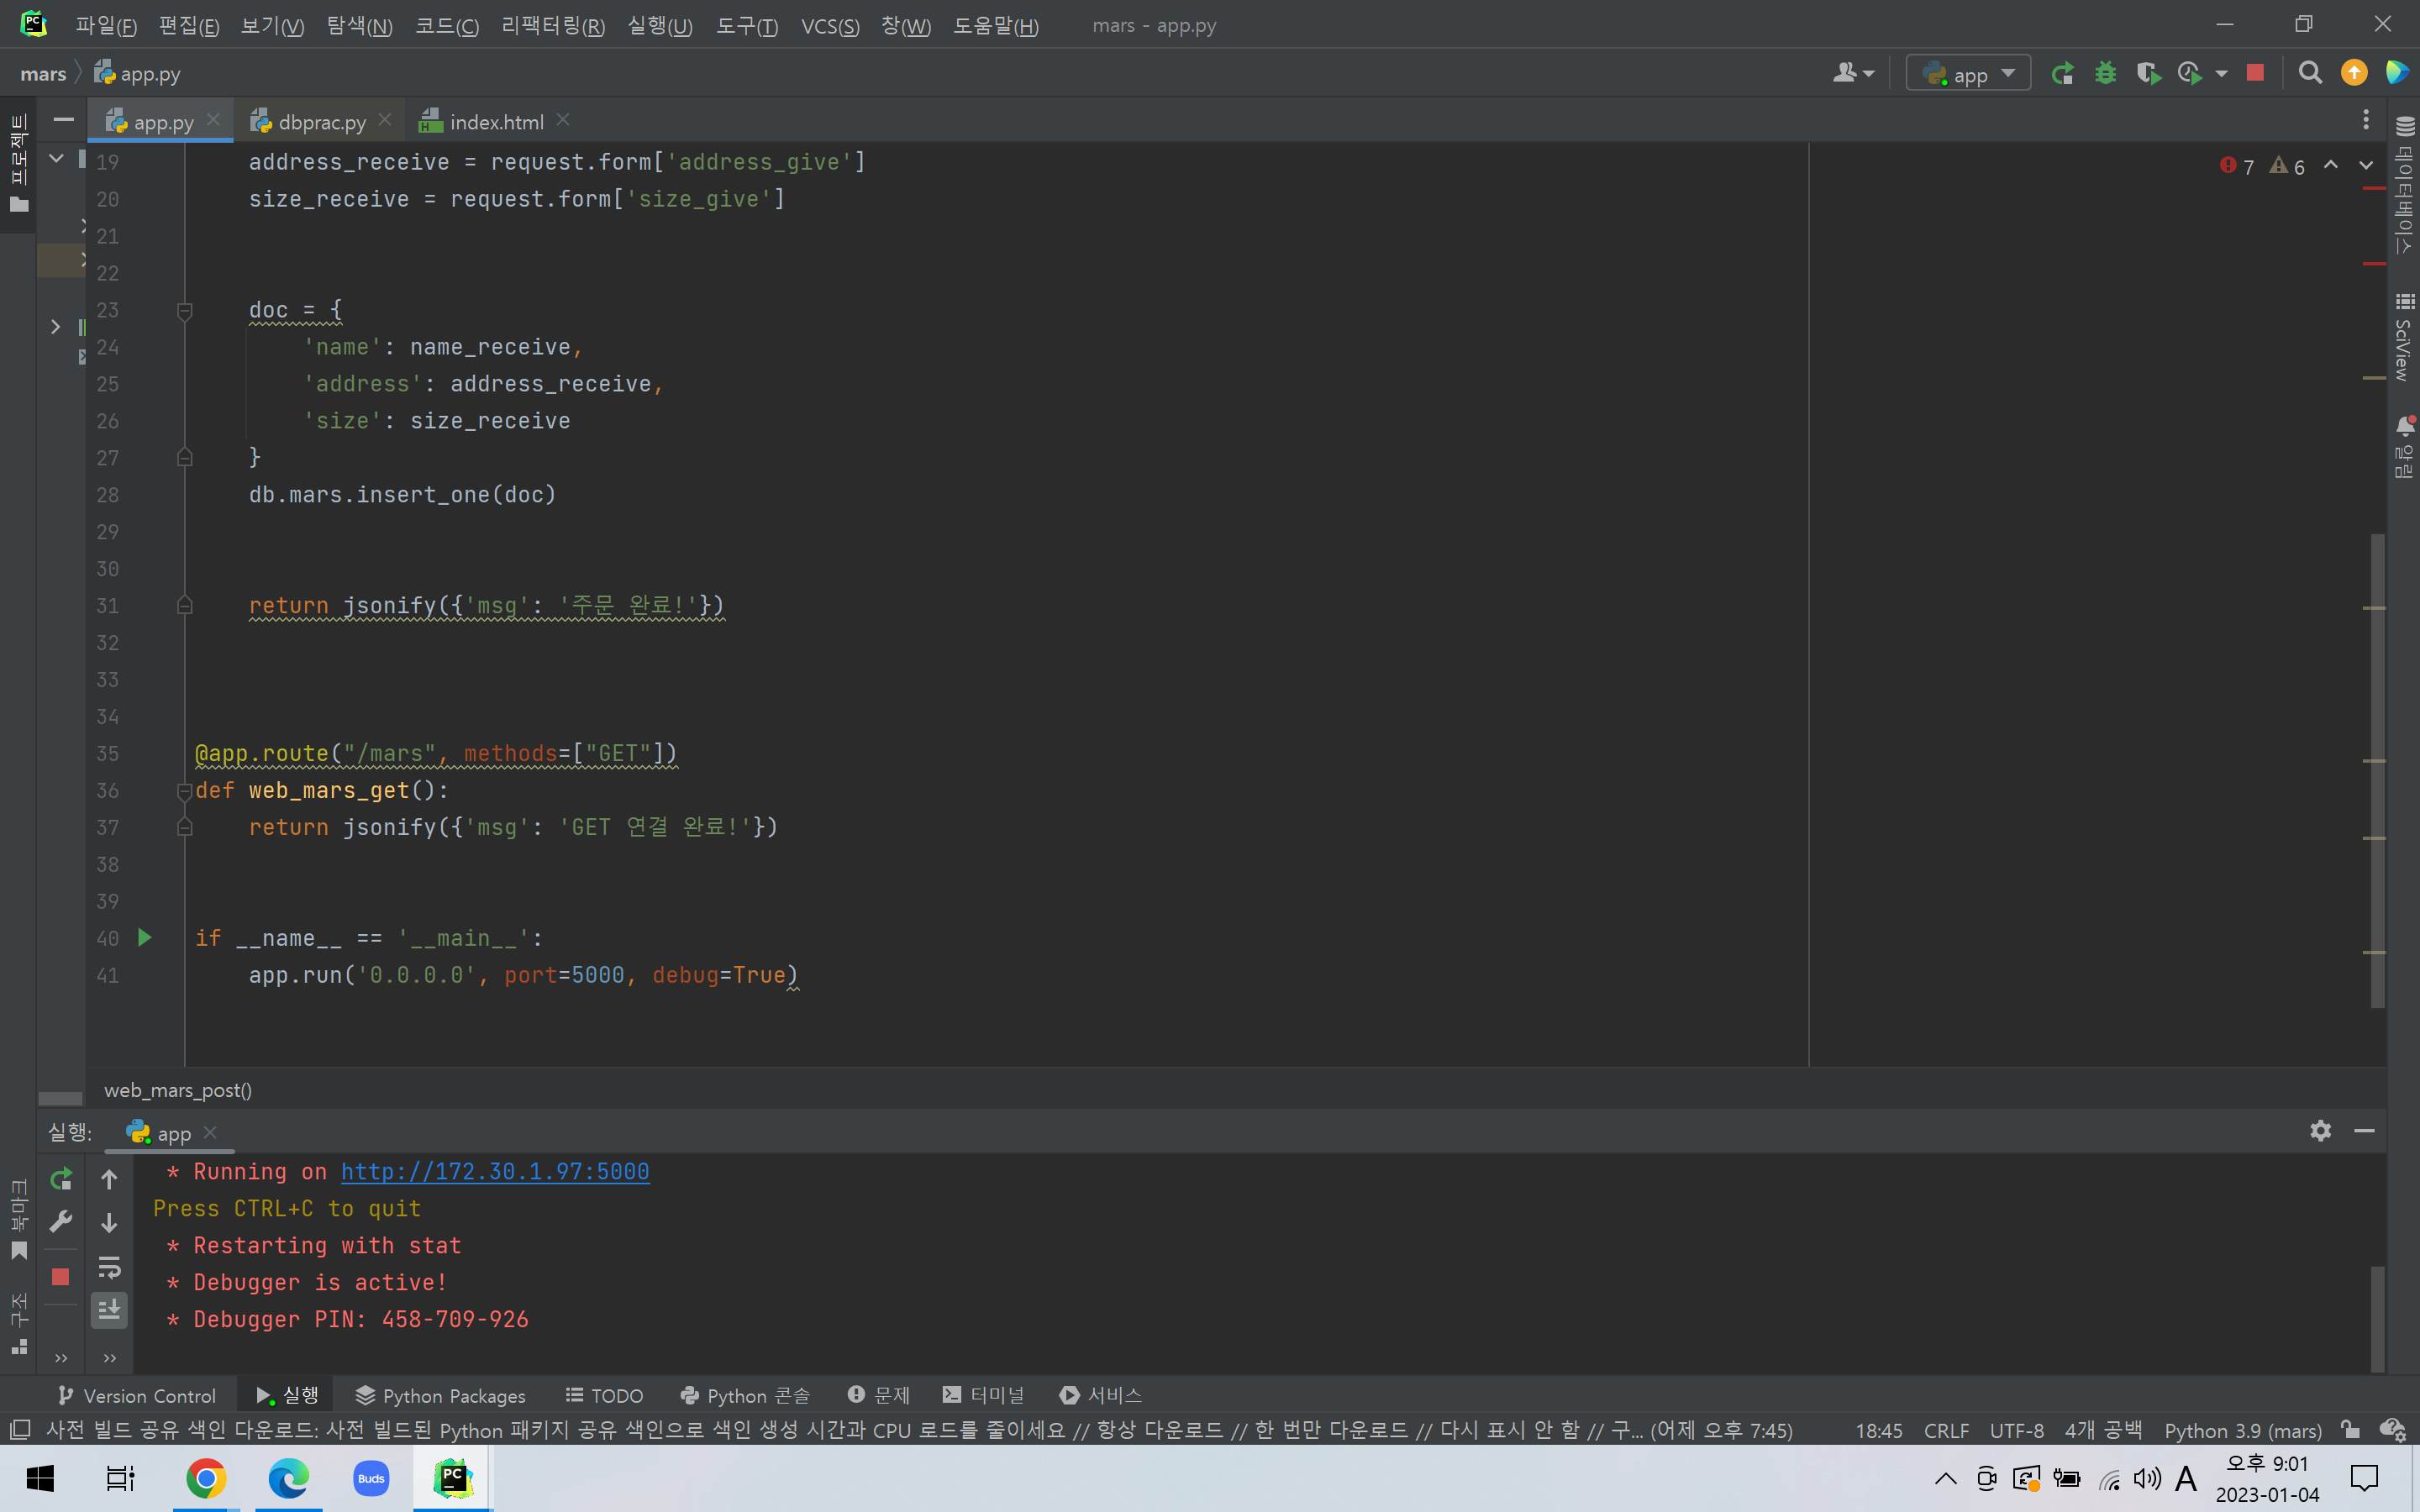Expand the profiler options arrow
This screenshot has width=2420, height=1512.
[x=2222, y=74]
